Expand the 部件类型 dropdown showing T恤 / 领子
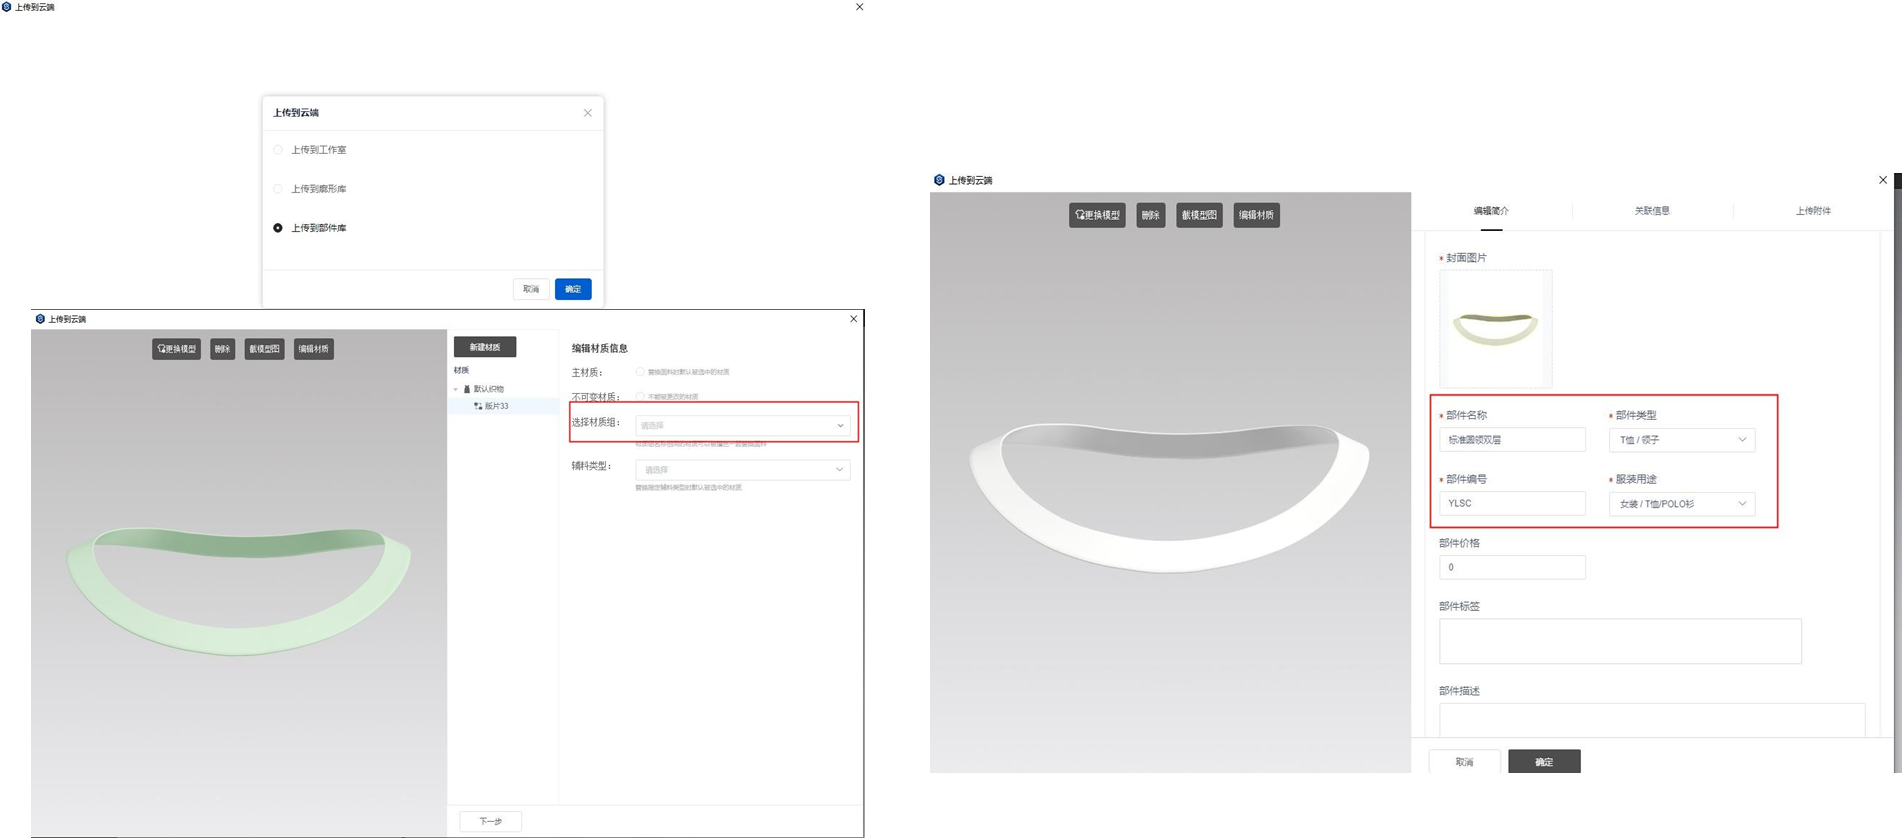1902x838 pixels. (x=1681, y=440)
